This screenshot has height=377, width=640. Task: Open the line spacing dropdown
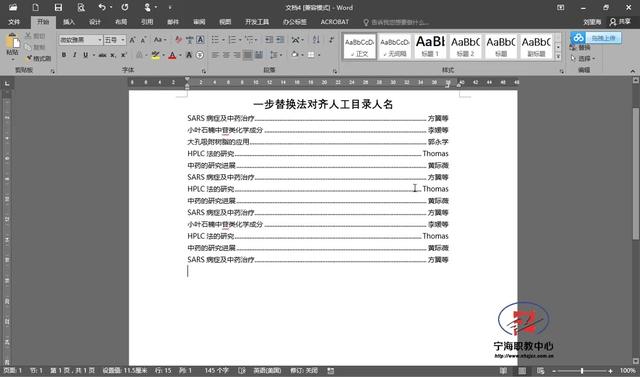click(276, 55)
